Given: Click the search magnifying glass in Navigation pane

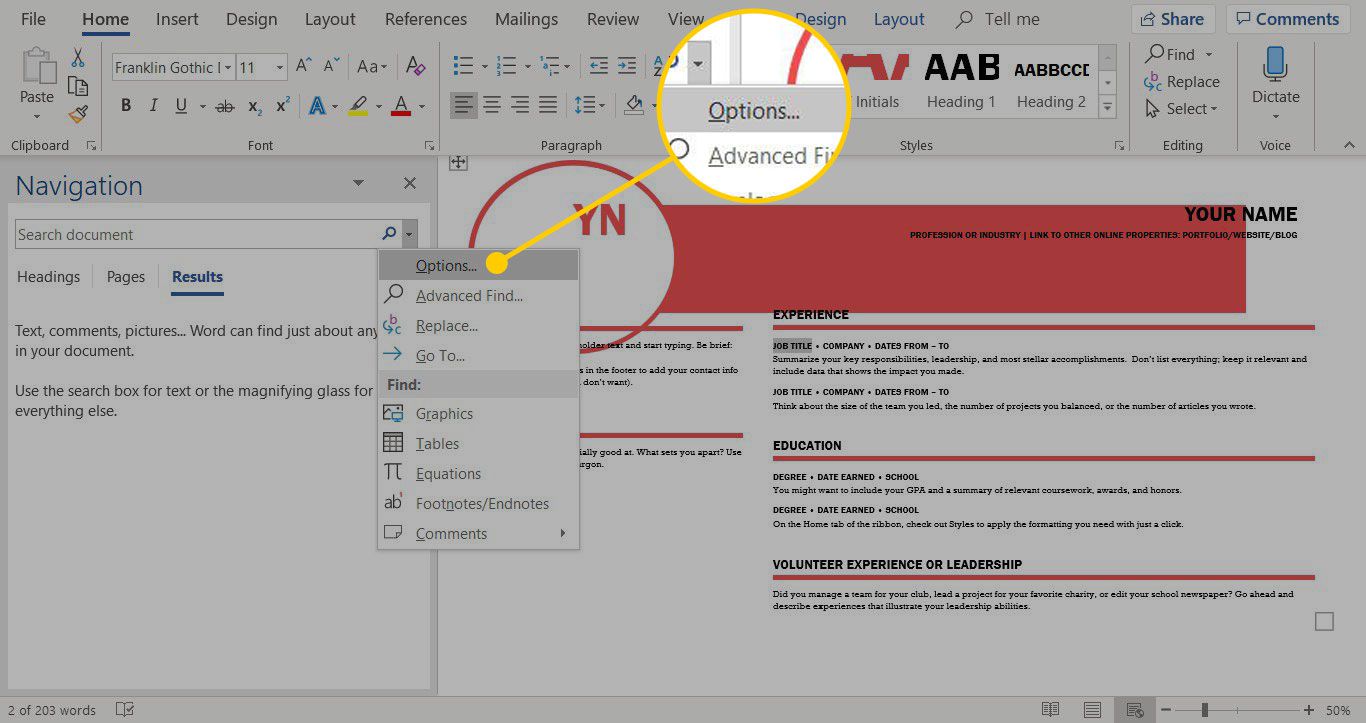Looking at the screenshot, I should [x=389, y=235].
